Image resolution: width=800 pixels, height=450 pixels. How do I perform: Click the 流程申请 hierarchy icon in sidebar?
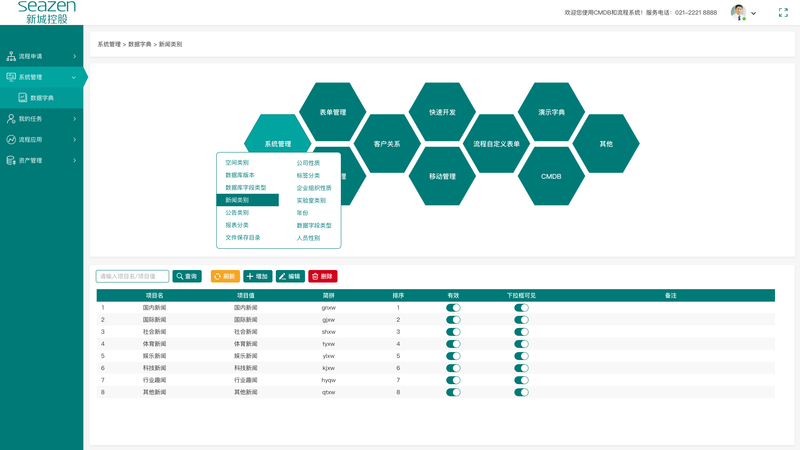click(x=11, y=56)
